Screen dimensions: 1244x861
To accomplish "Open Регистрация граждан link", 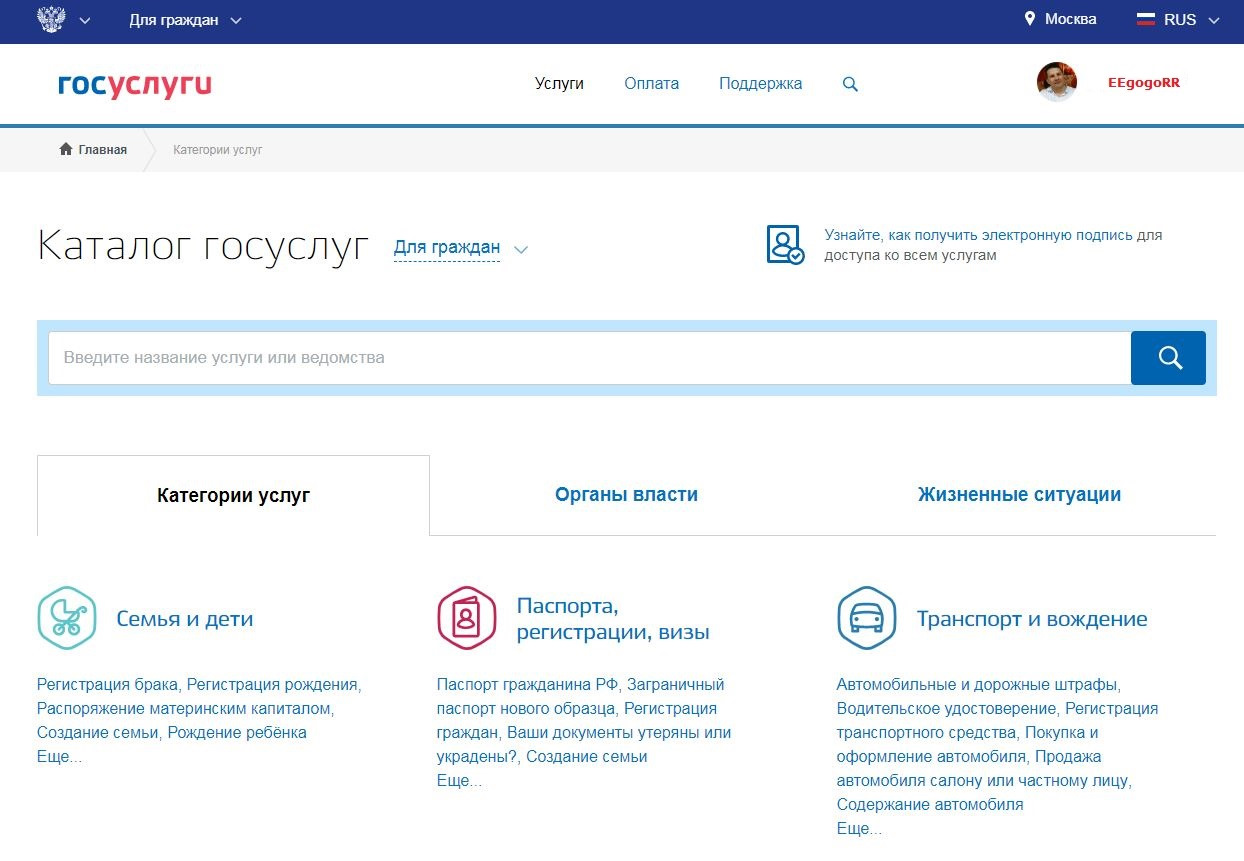I will coord(577,721).
